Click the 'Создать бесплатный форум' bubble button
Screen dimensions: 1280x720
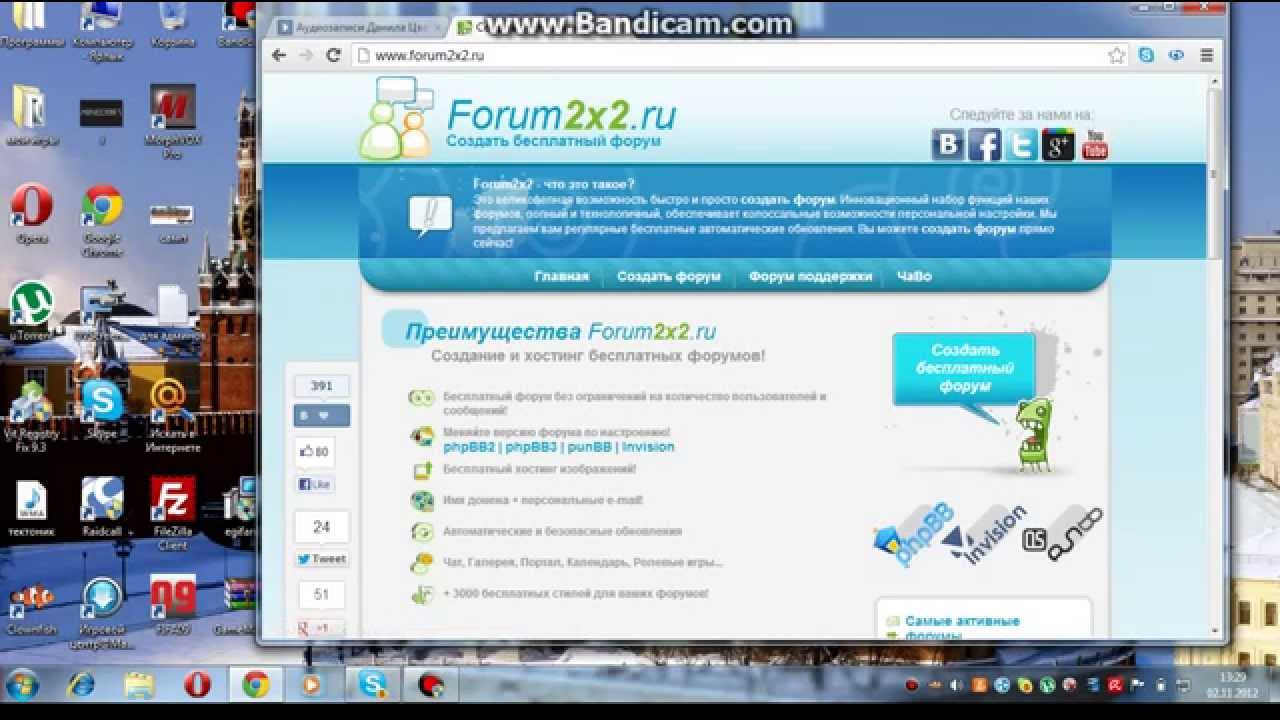click(964, 368)
